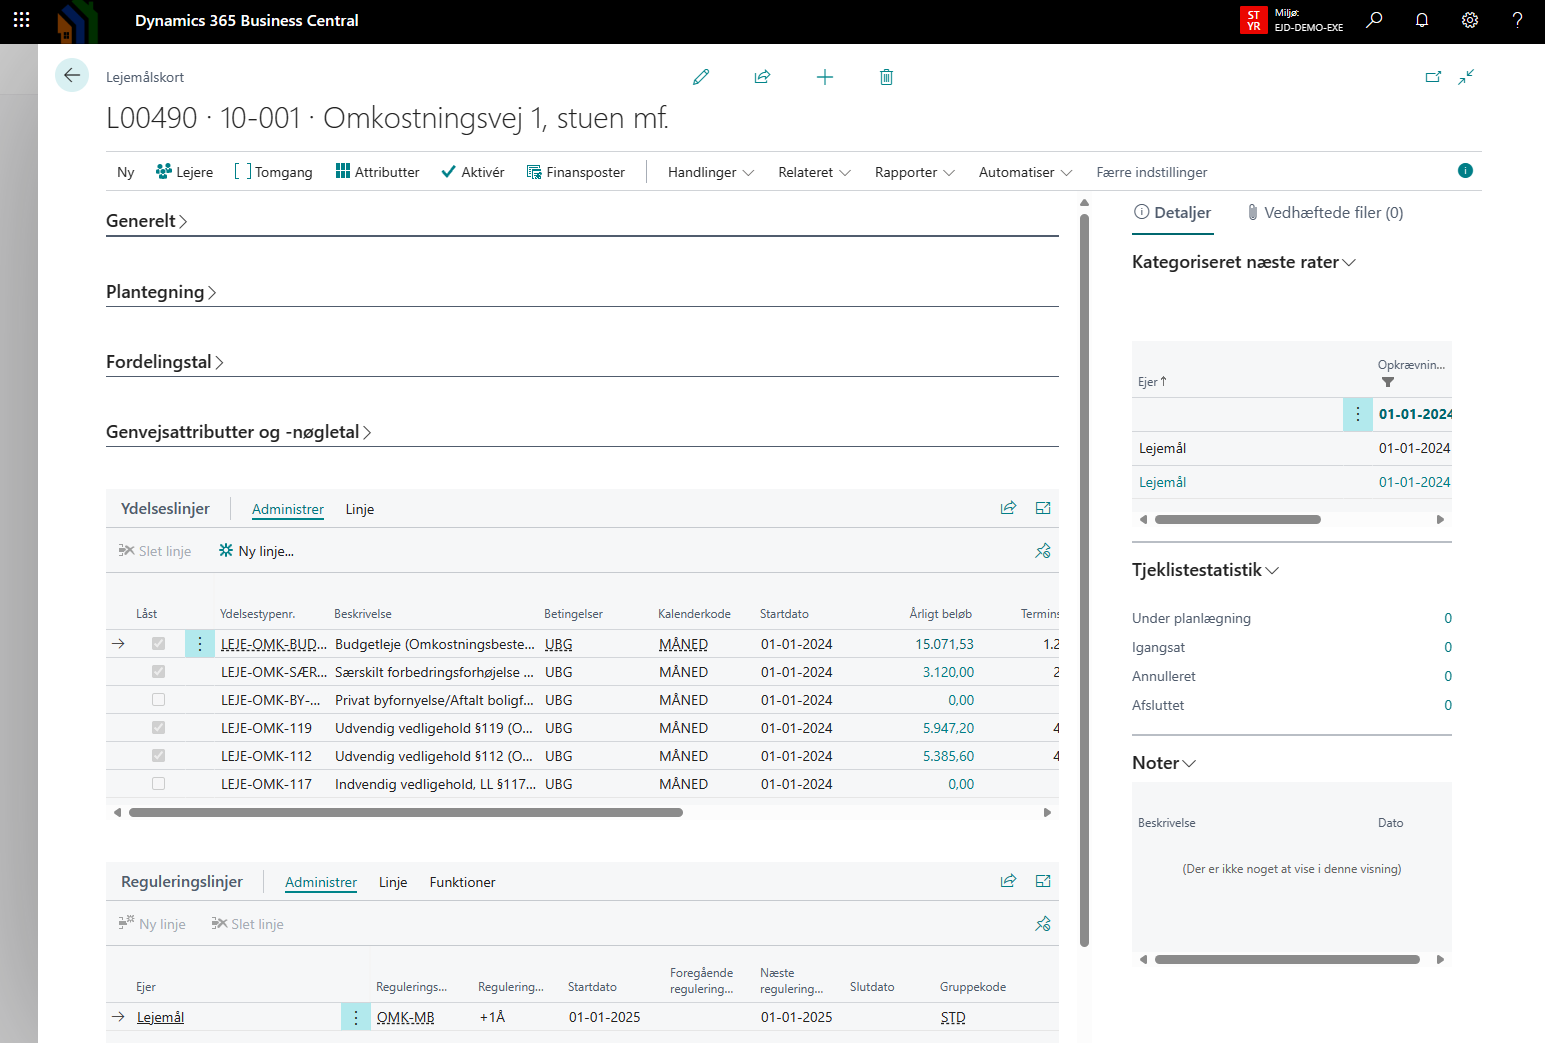Click Færre indstillinger
This screenshot has height=1043, width=1545.
(1152, 172)
